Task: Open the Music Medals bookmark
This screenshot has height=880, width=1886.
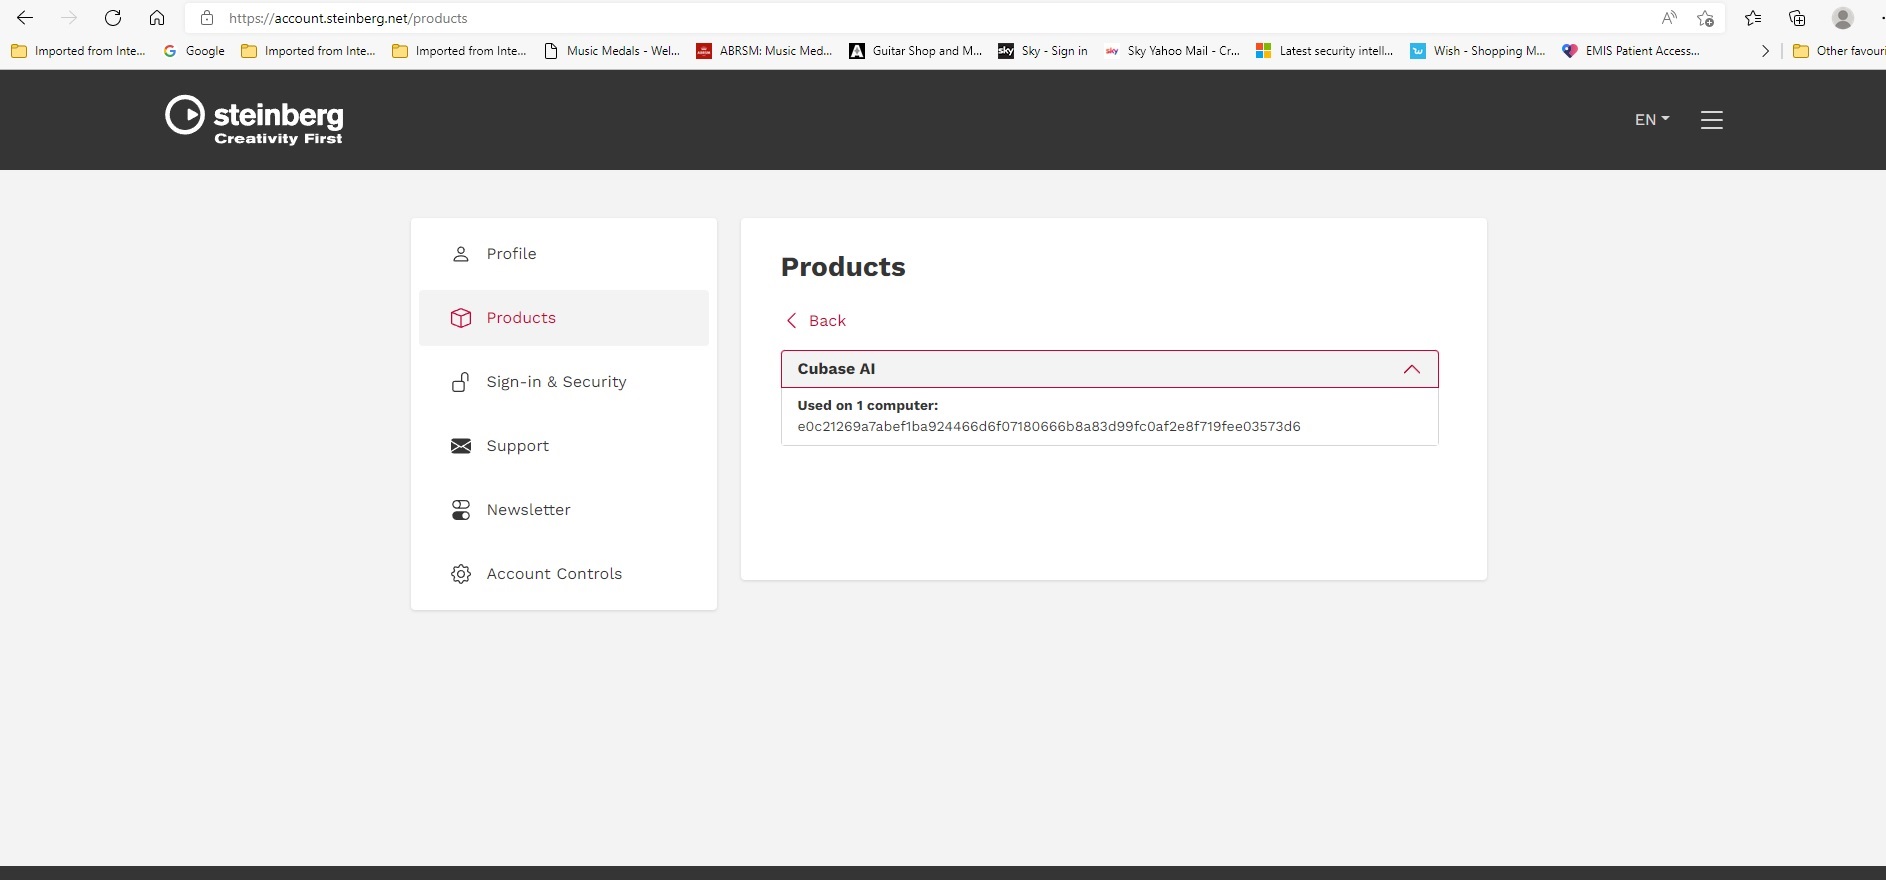Action: (x=612, y=51)
